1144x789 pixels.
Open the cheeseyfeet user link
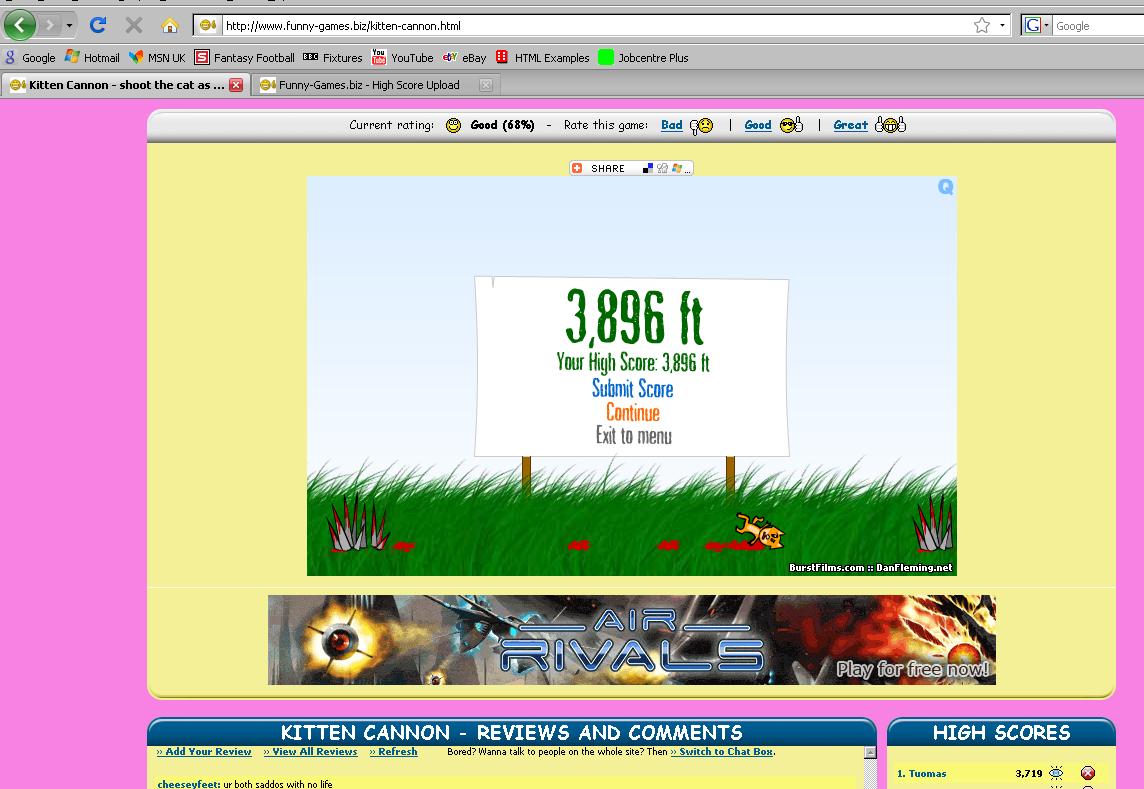point(188,784)
